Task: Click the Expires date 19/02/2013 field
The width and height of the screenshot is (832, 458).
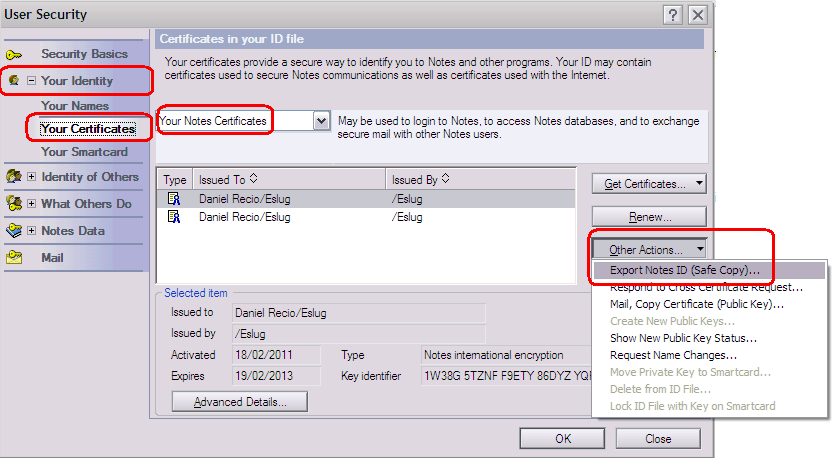Action: [x=276, y=376]
